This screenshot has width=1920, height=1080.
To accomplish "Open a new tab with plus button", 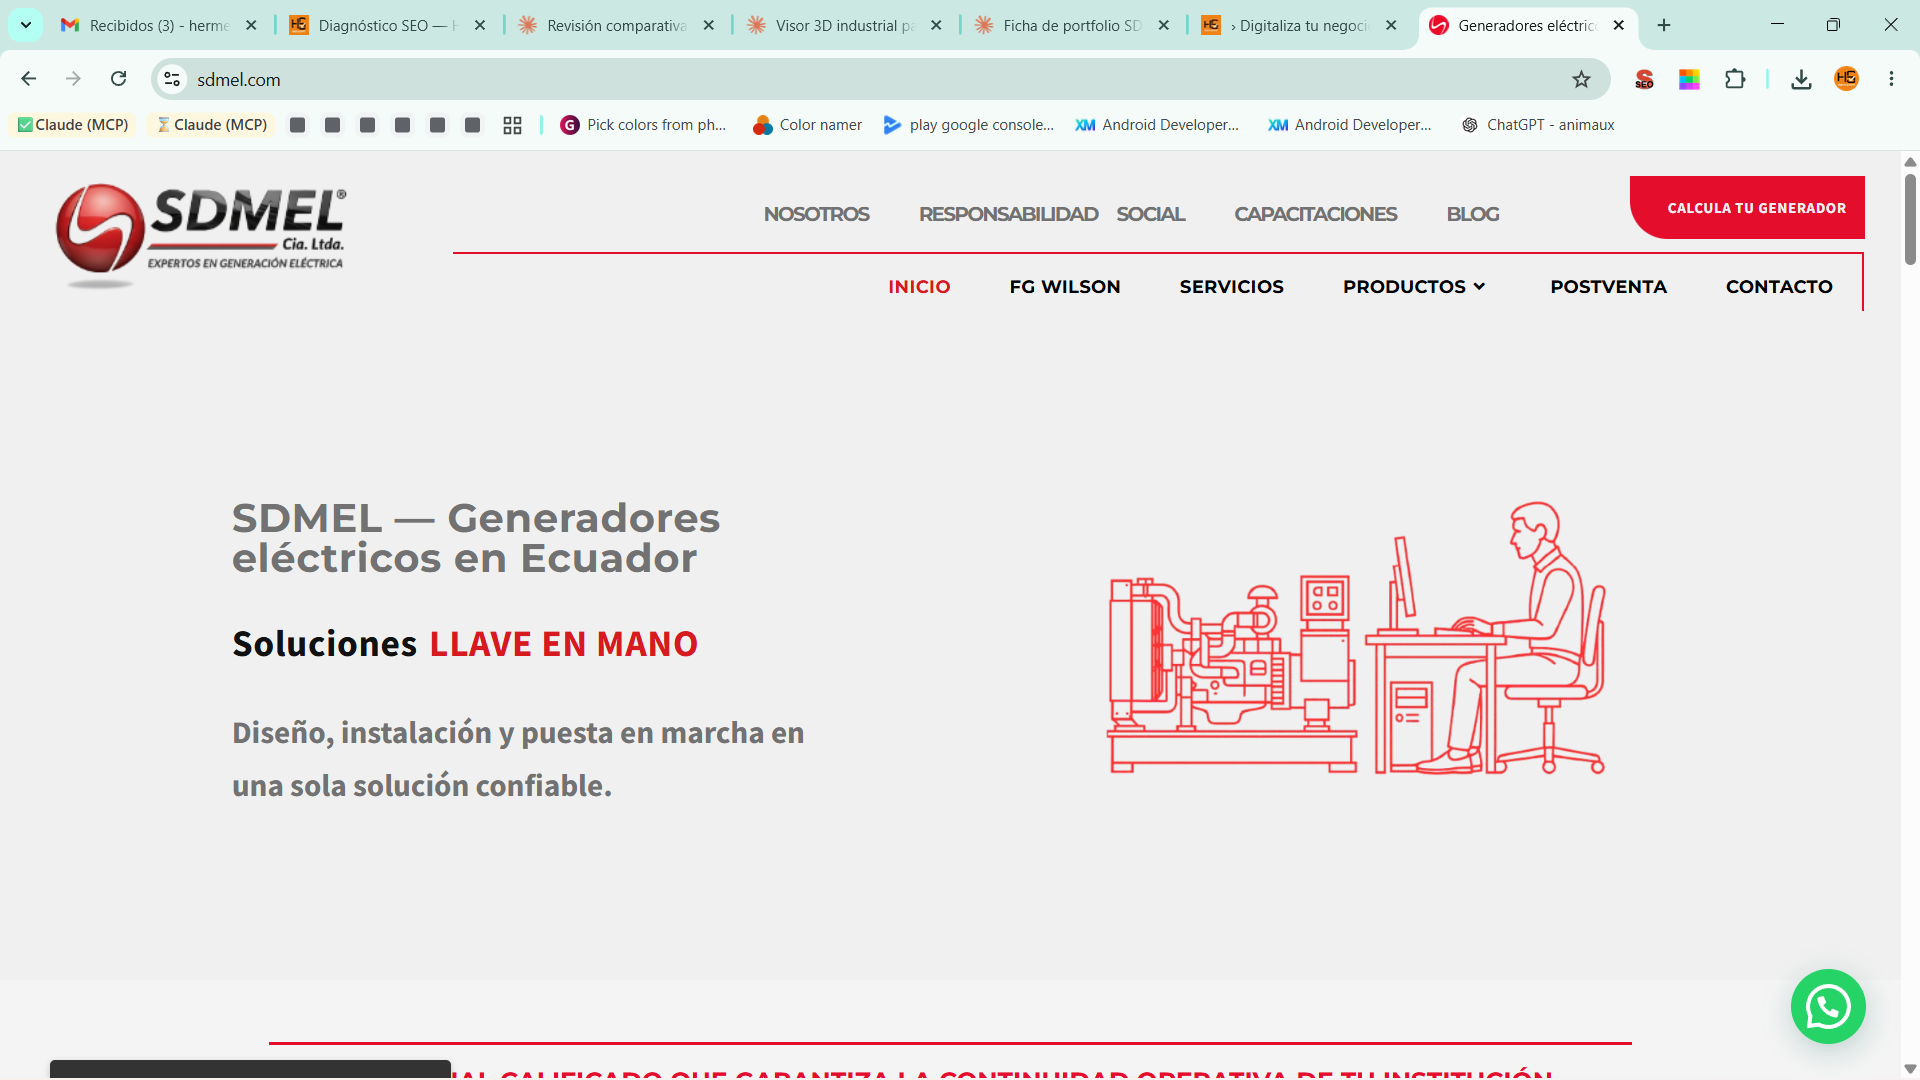I will point(1664,25).
